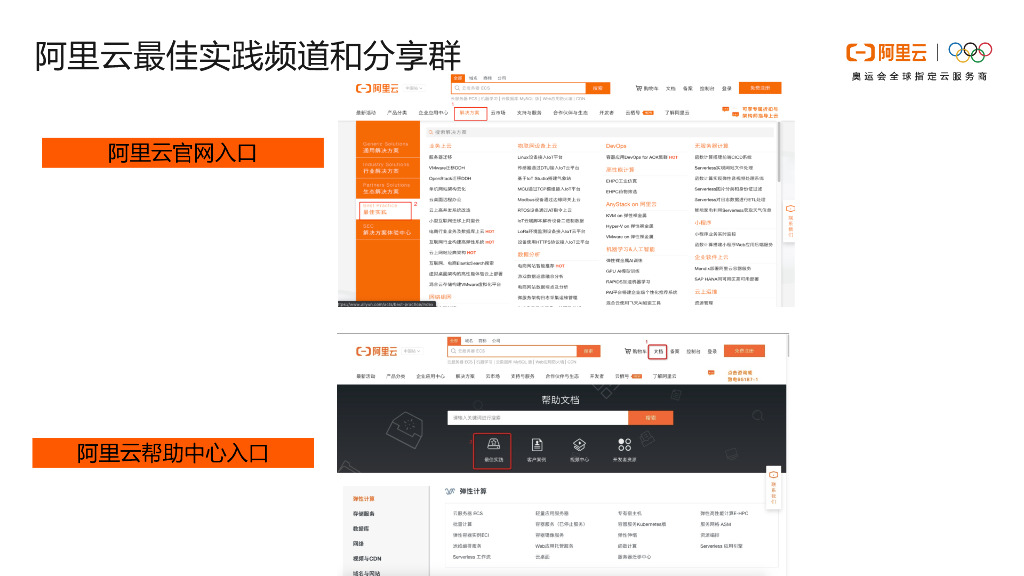
Task: Select 生态解决方案 in the orange sidebar
Action: 386,189
